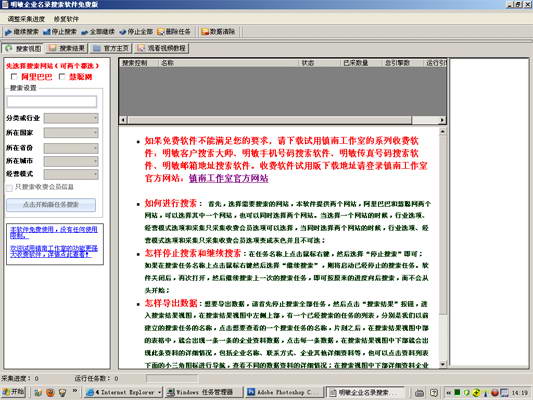Expand the 分类或行业 dropdown
Image resolution: width=533 pixels, height=400 pixels.
[71, 118]
